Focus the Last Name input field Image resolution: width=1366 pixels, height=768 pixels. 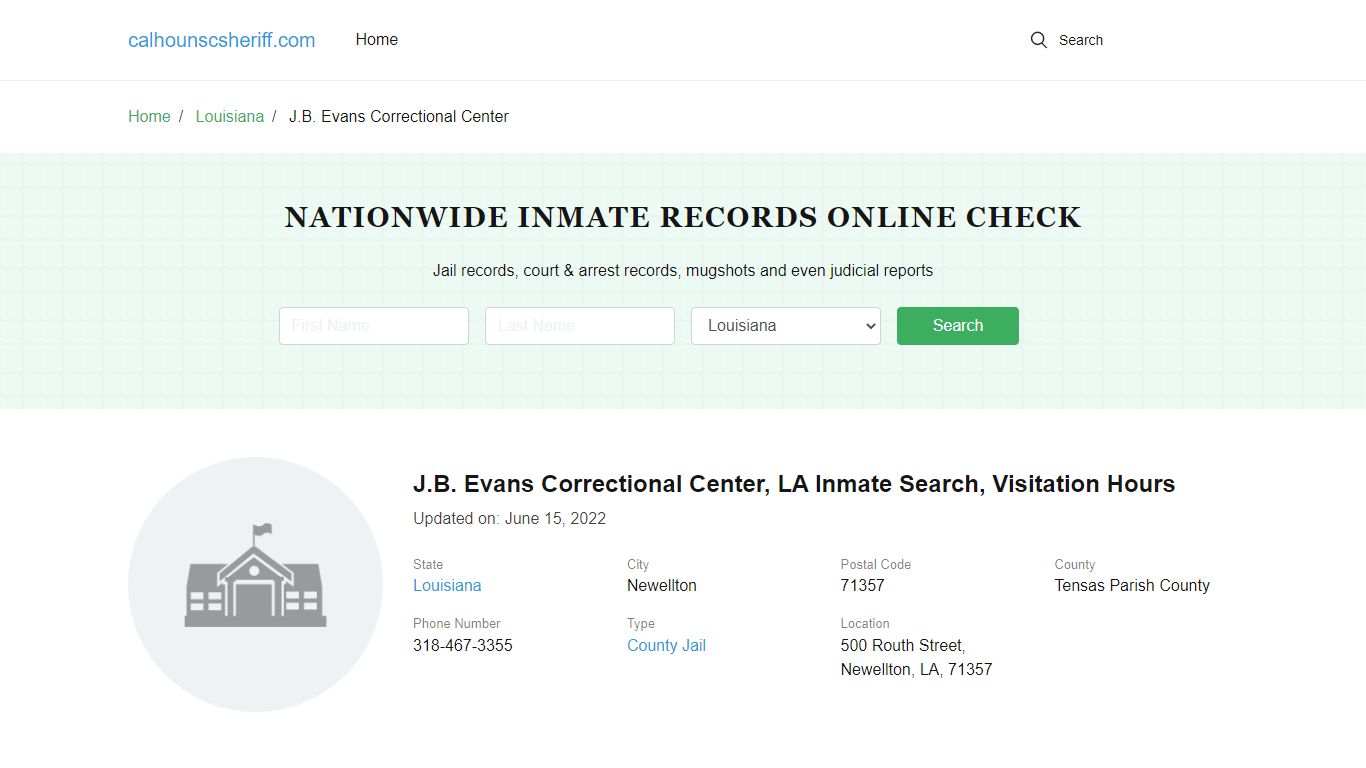pyautogui.click(x=580, y=326)
